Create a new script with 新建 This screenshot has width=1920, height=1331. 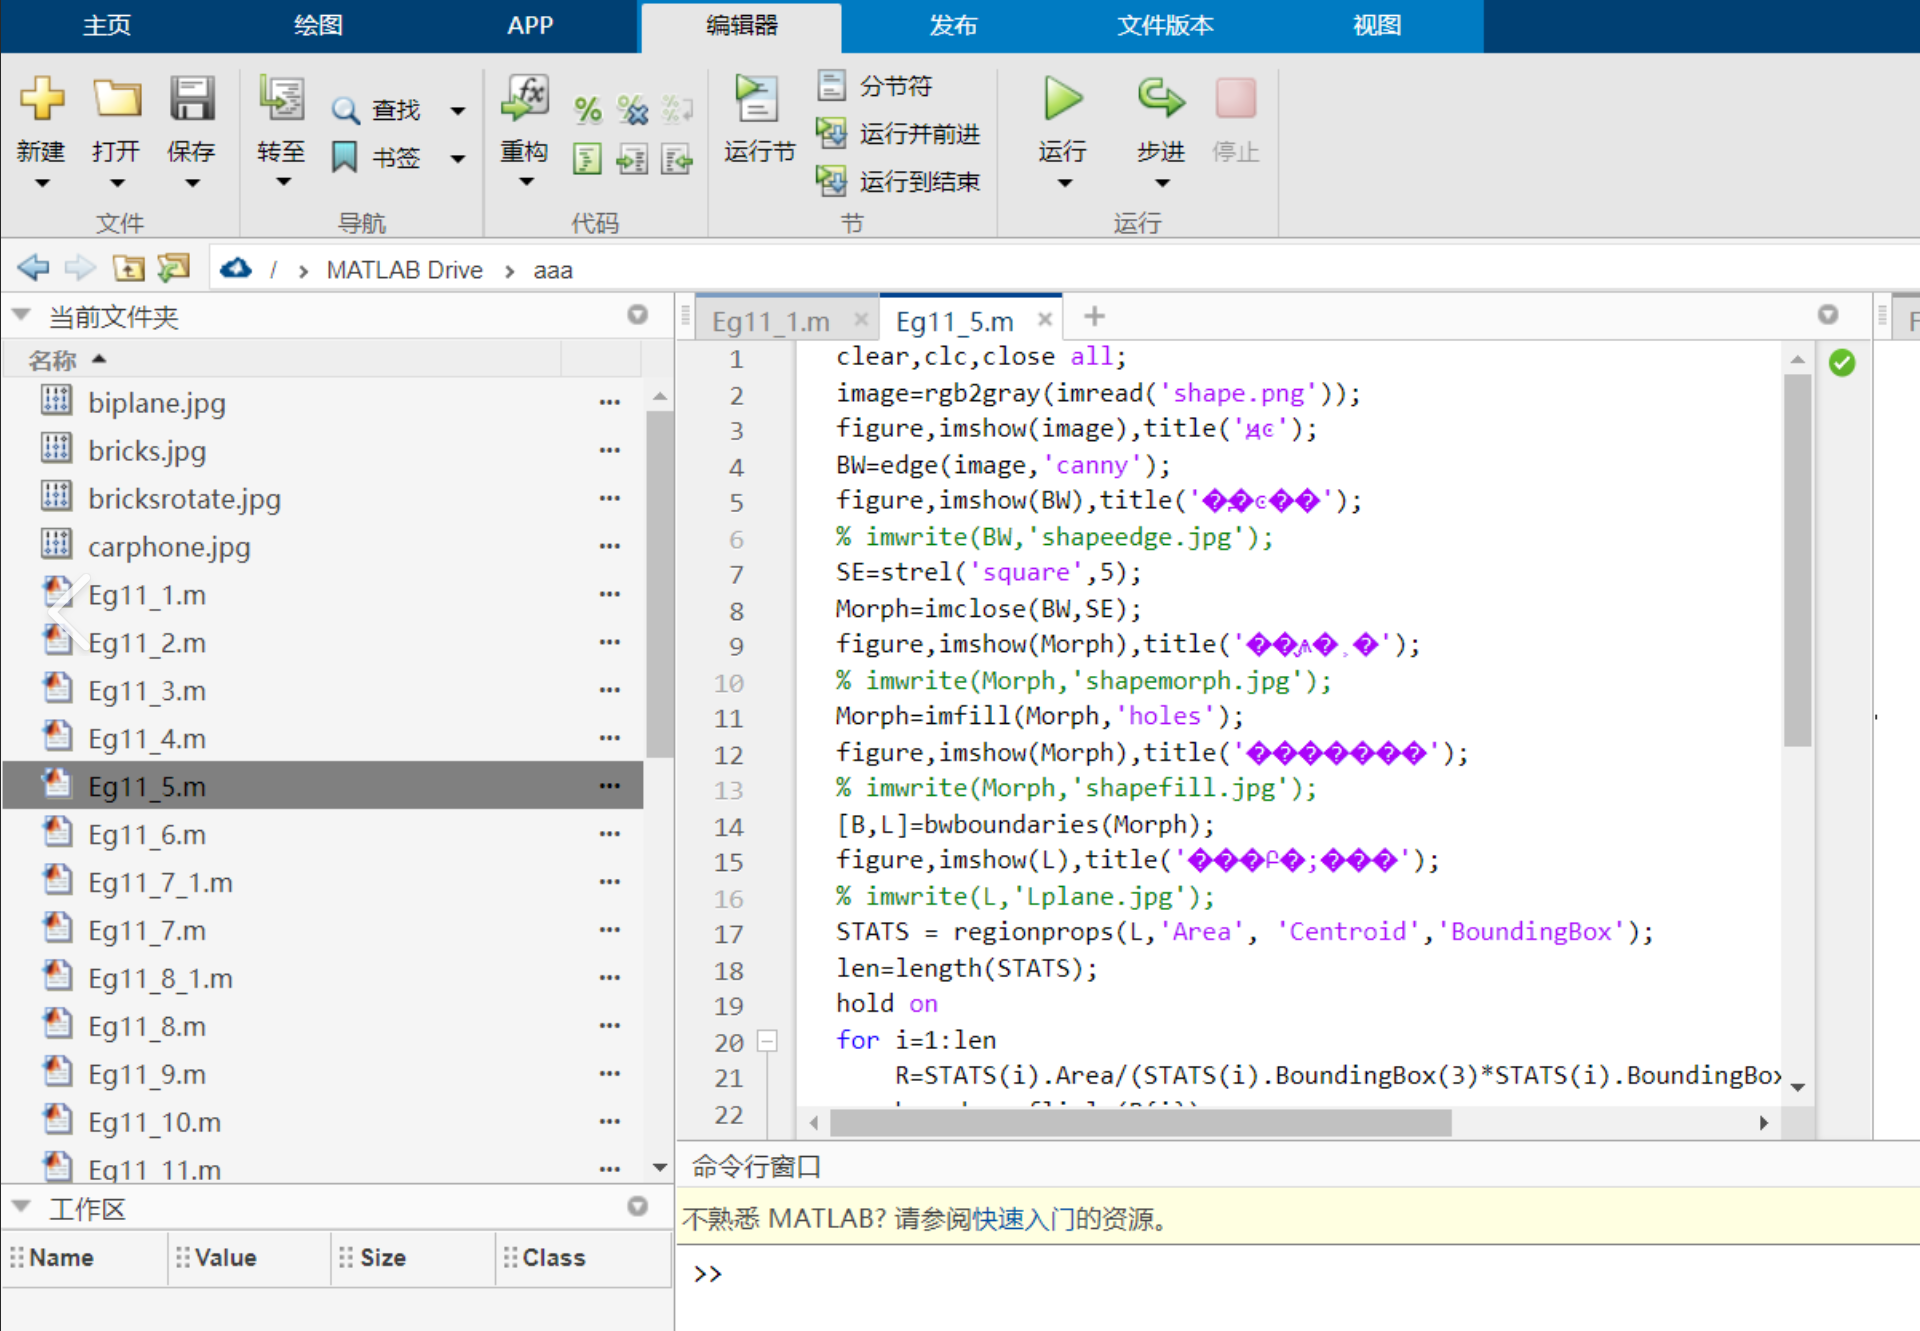click(x=41, y=120)
